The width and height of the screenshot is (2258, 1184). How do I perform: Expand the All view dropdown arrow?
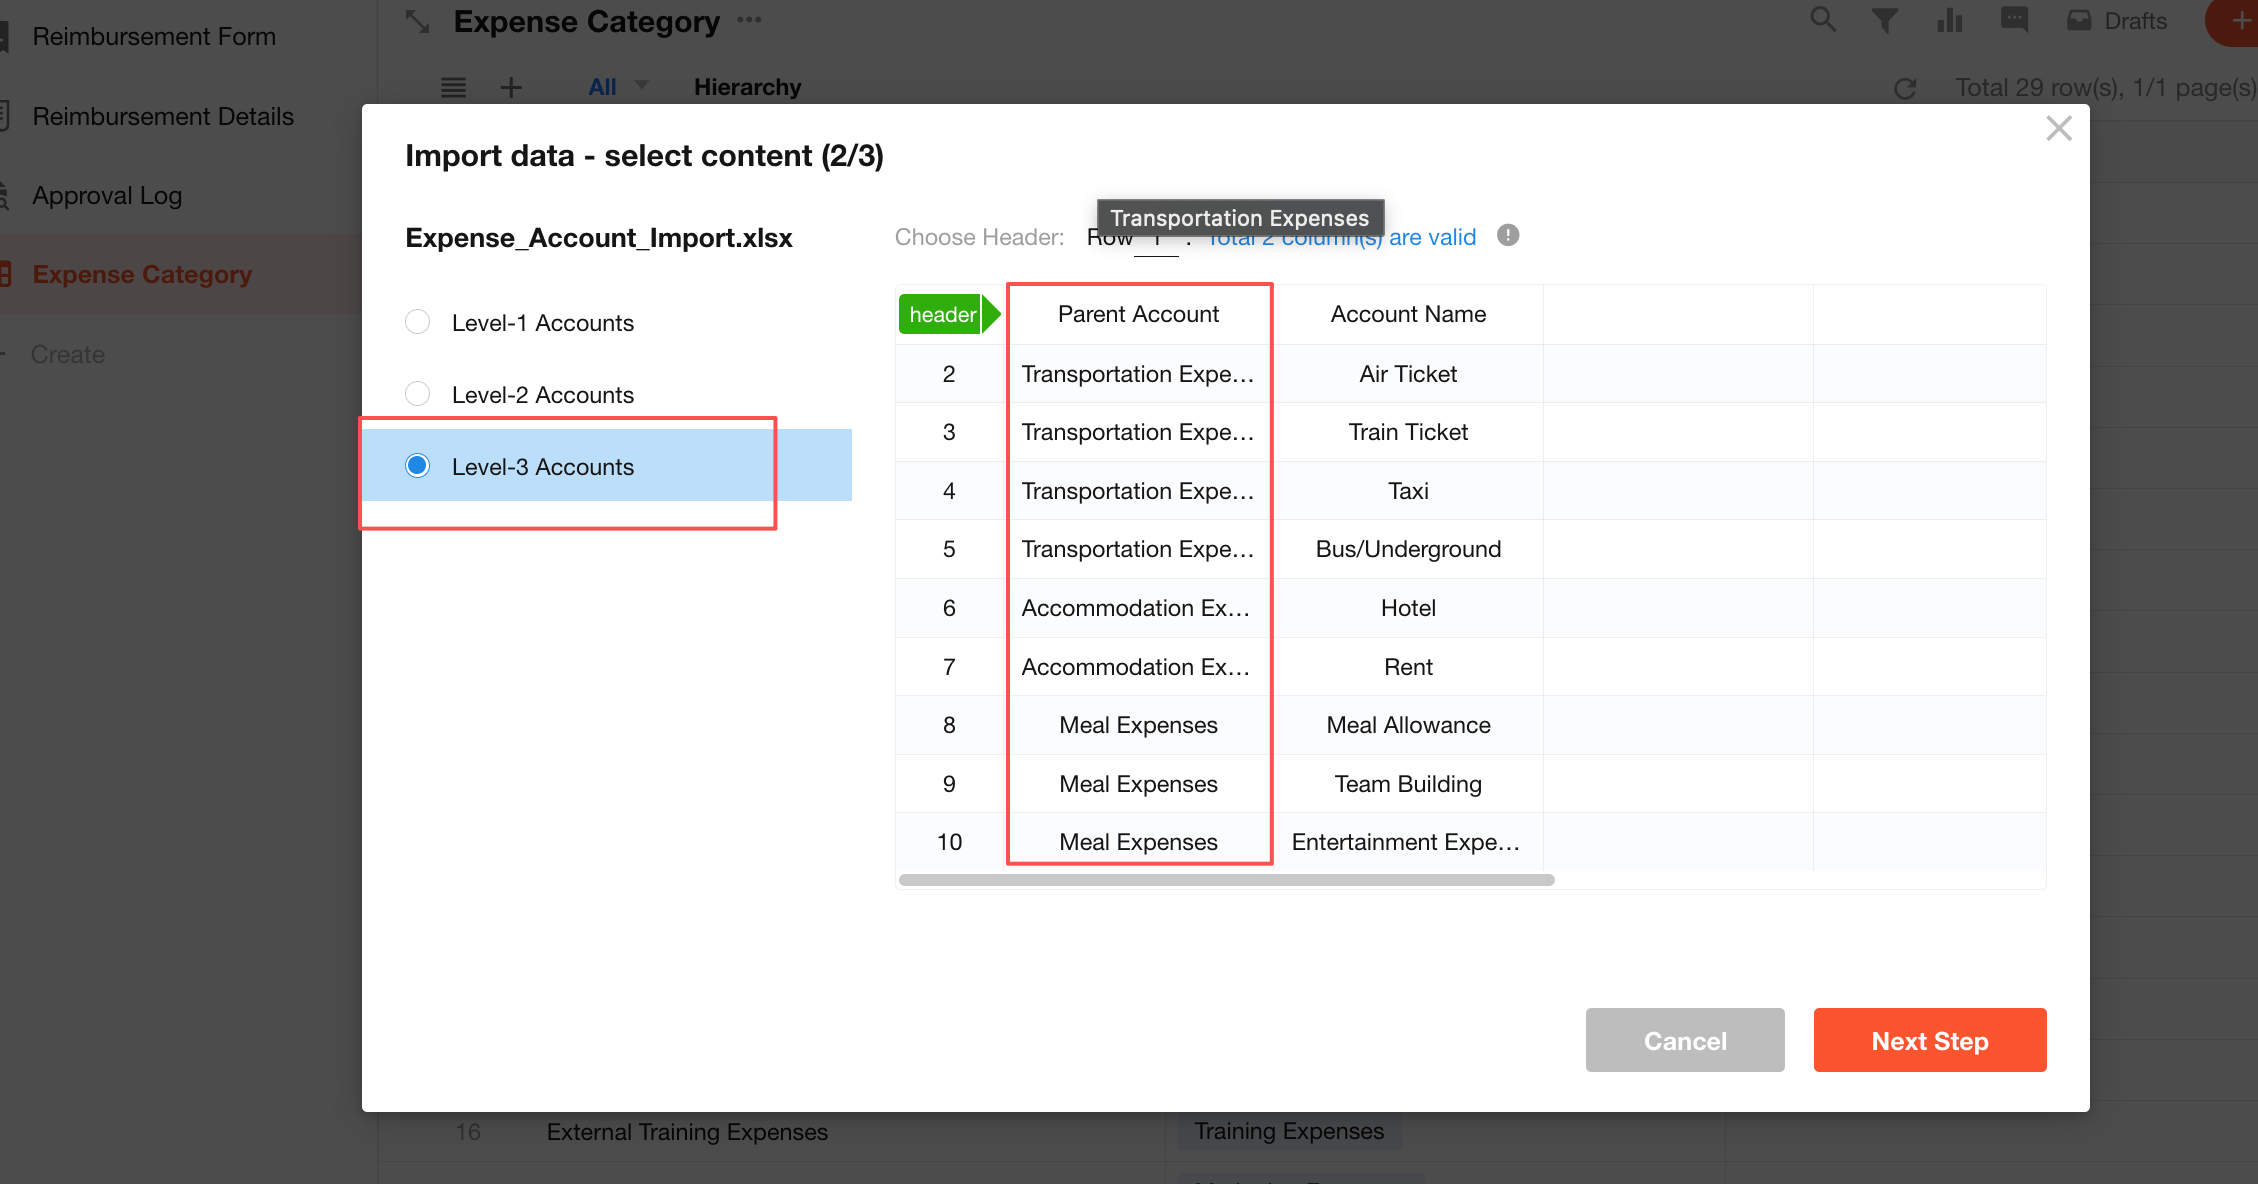[642, 86]
